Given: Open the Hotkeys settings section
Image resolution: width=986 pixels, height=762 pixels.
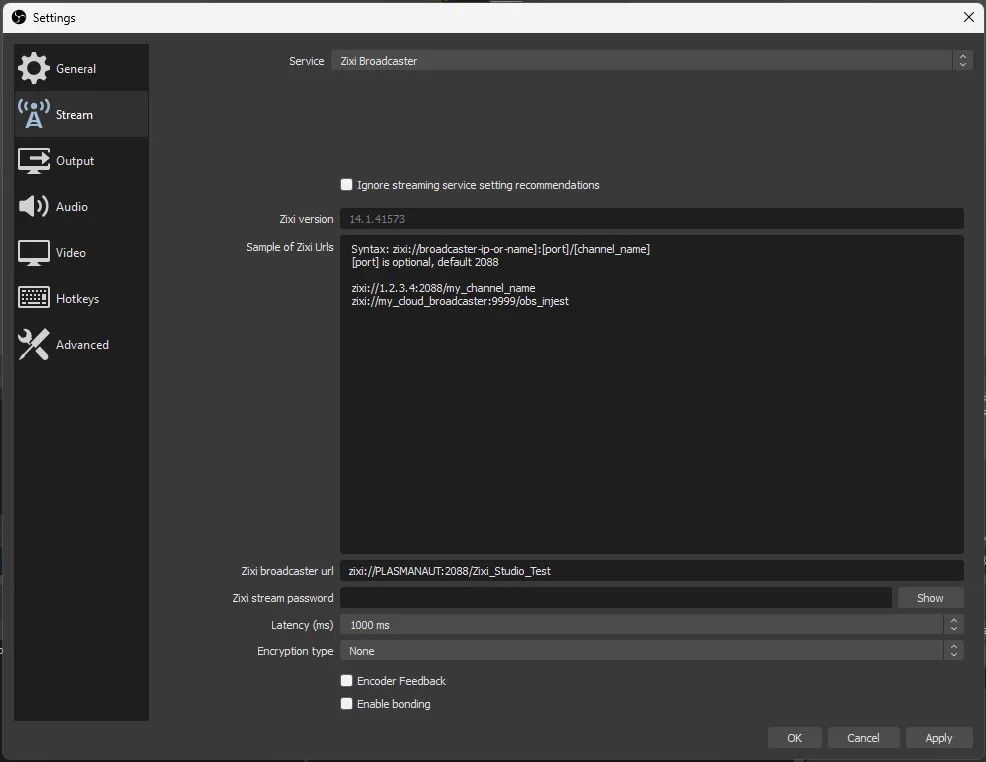Looking at the screenshot, I should coord(81,298).
